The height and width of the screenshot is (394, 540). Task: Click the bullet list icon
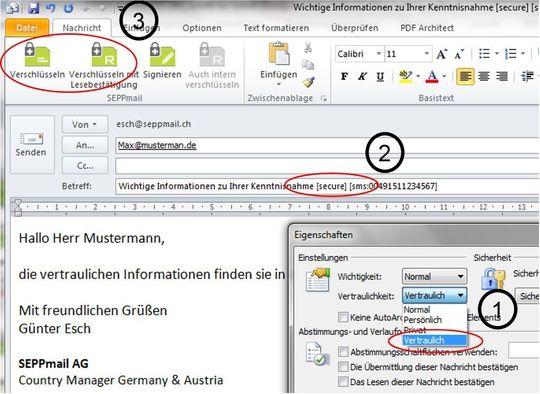tap(485, 54)
